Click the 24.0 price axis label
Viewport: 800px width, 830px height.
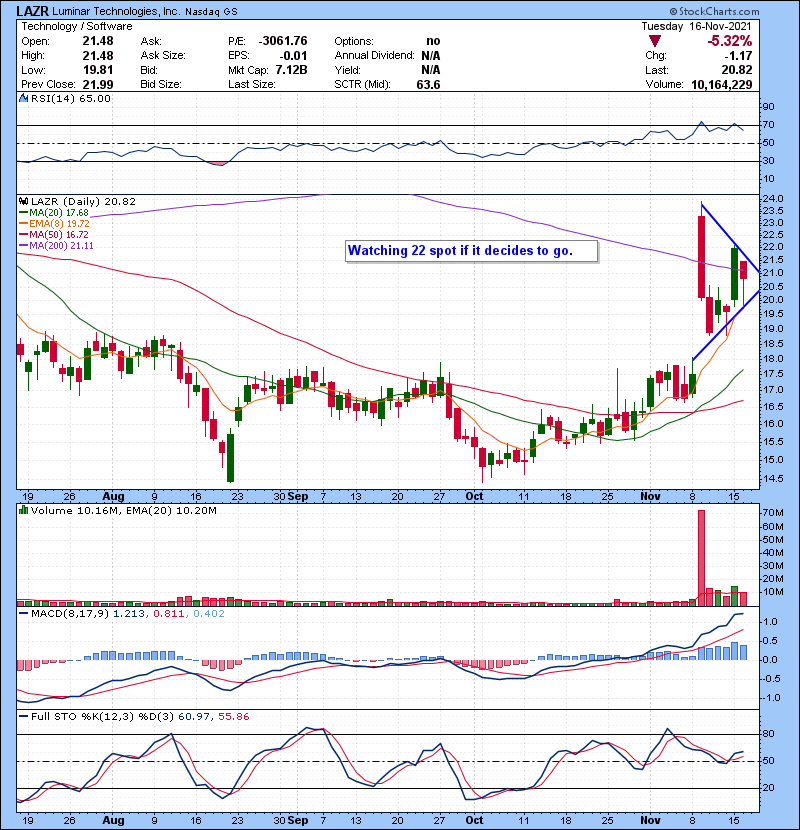(772, 199)
